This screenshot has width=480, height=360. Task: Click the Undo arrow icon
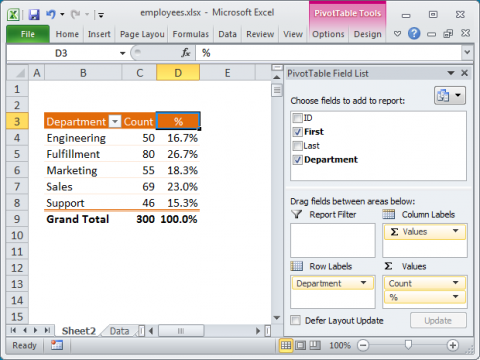point(51,14)
